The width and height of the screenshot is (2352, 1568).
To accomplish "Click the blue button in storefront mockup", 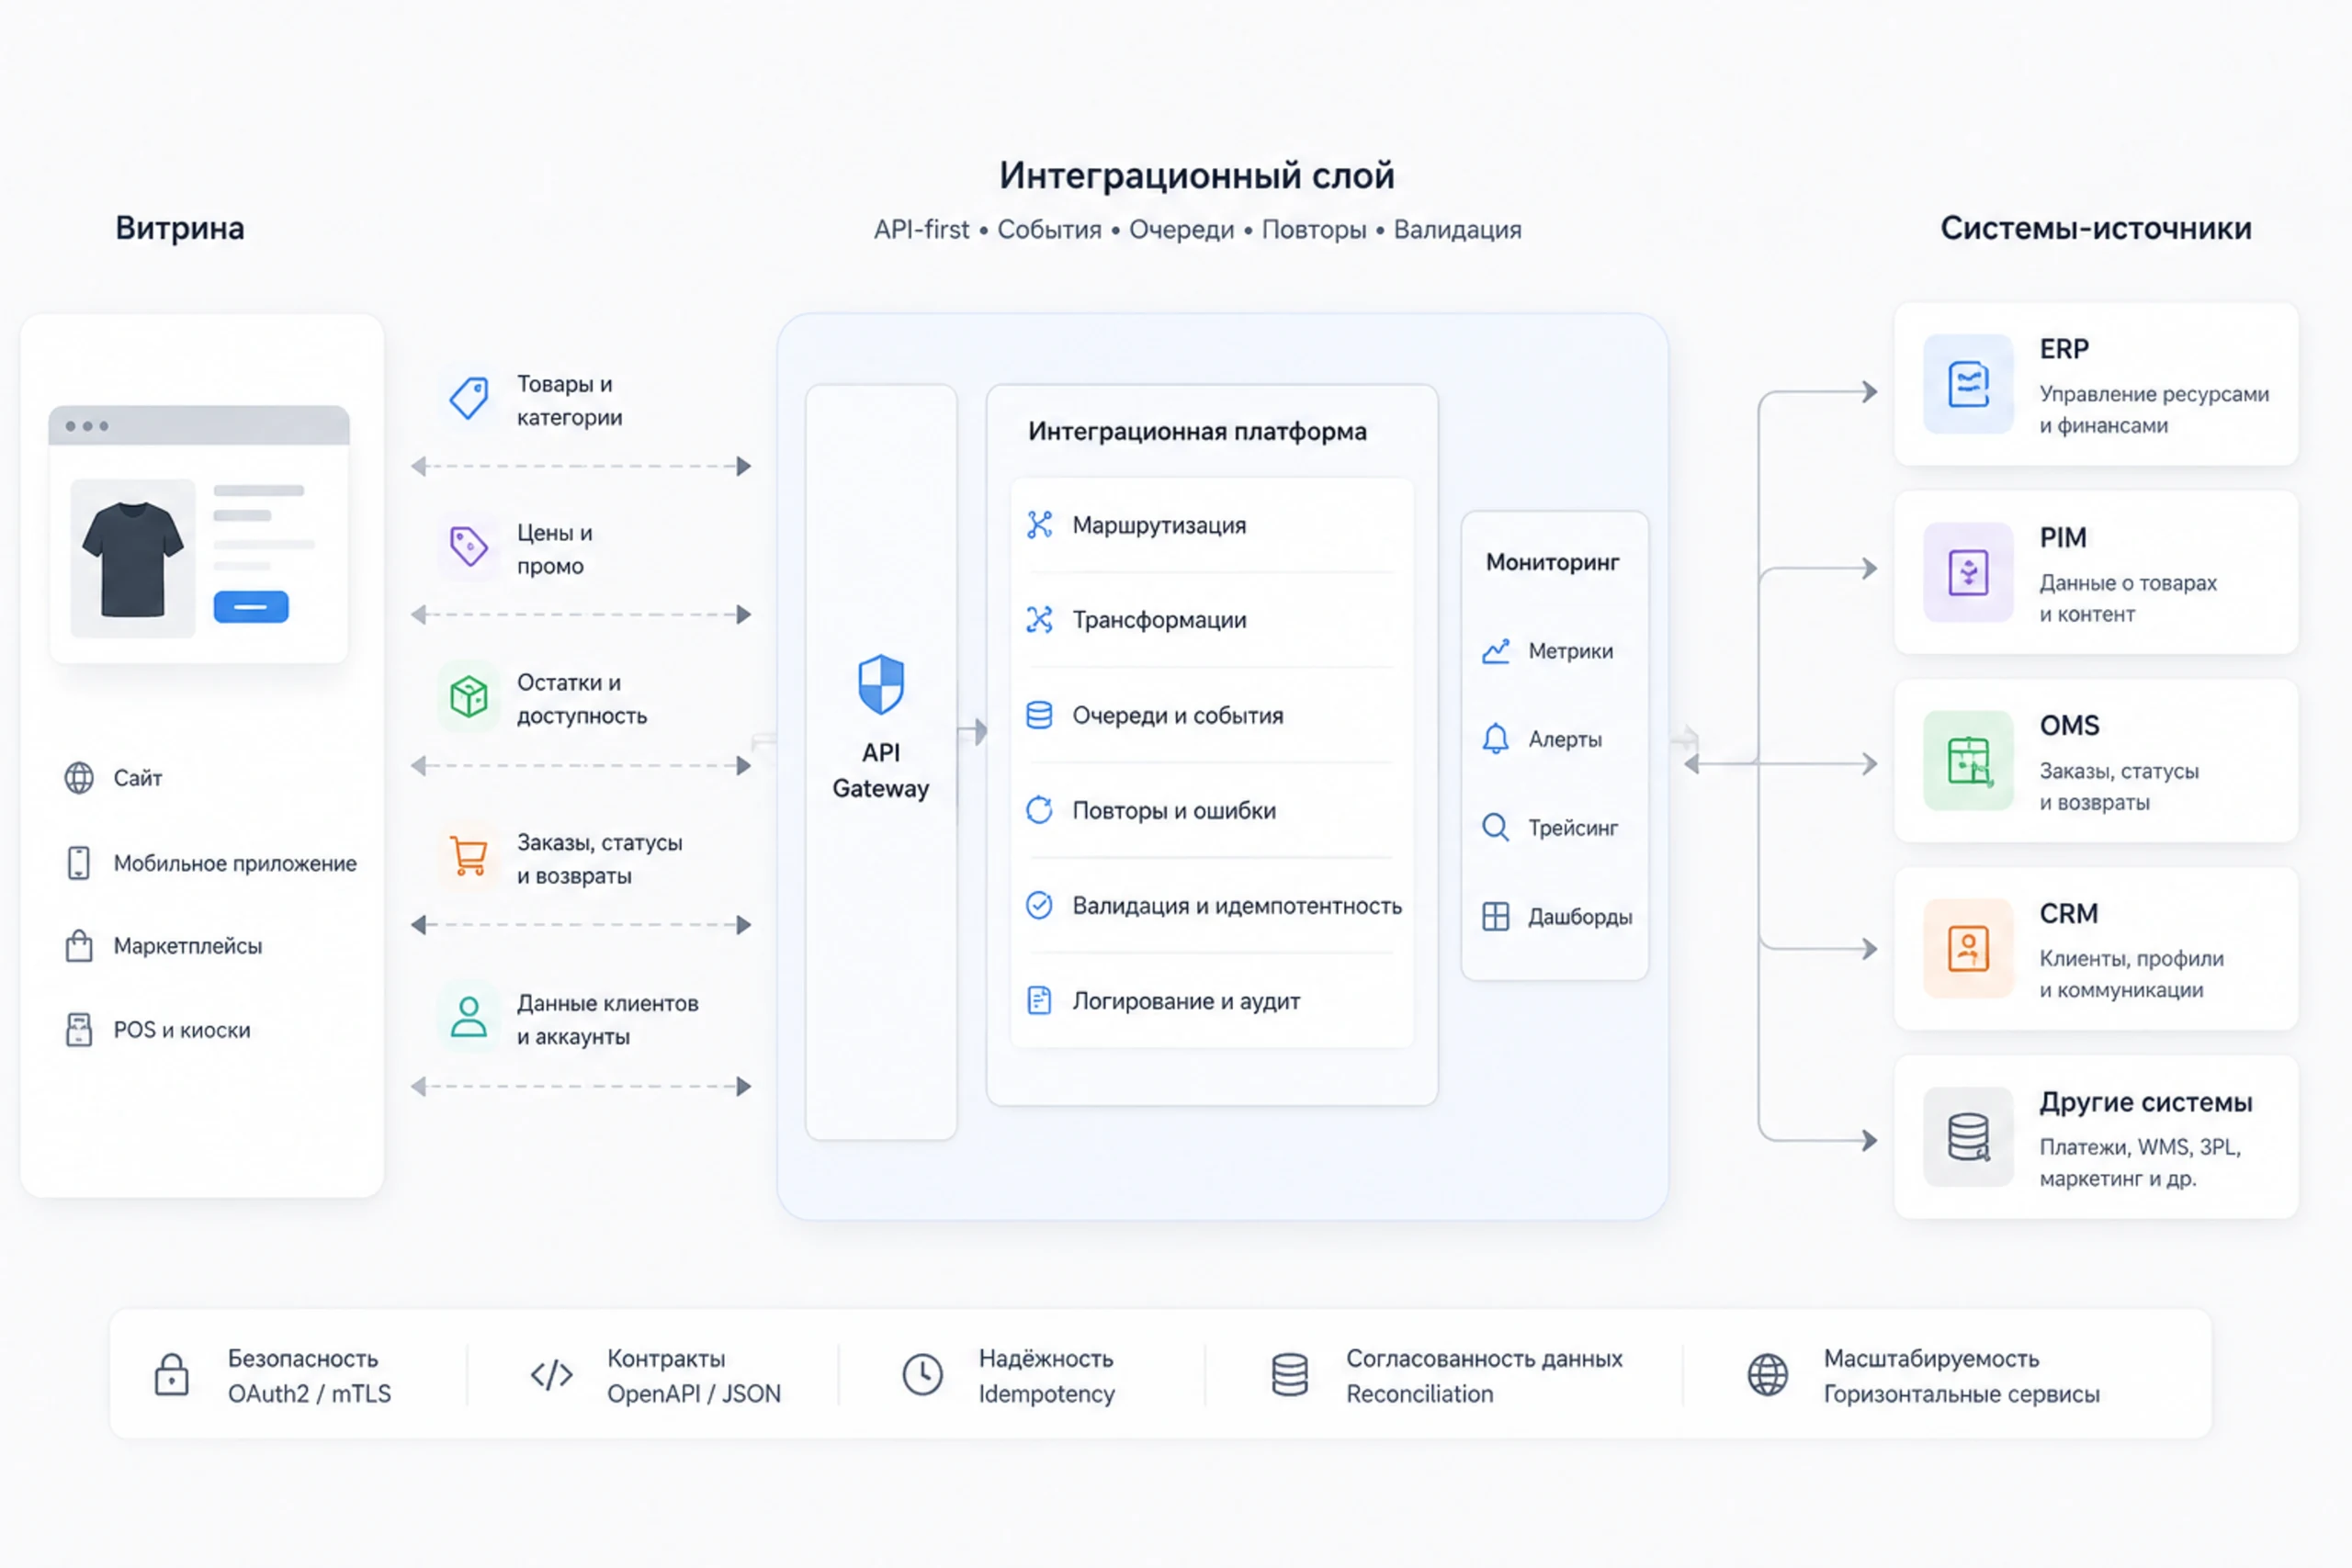I will pyautogui.click(x=251, y=607).
